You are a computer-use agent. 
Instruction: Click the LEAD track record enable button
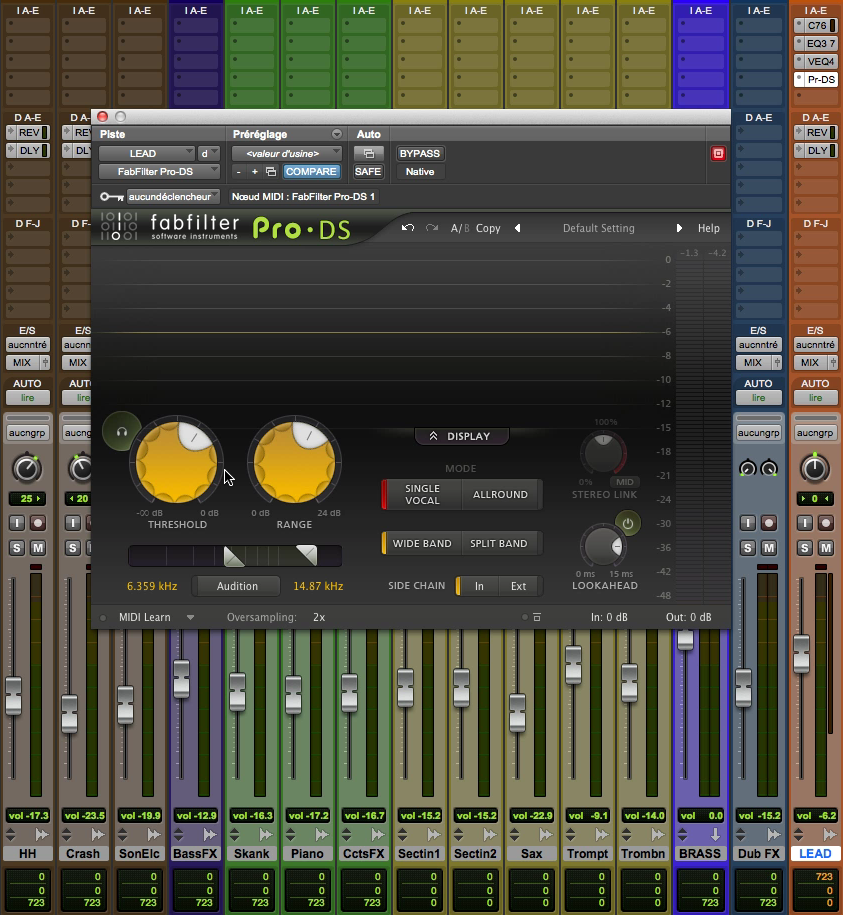[x=825, y=523]
